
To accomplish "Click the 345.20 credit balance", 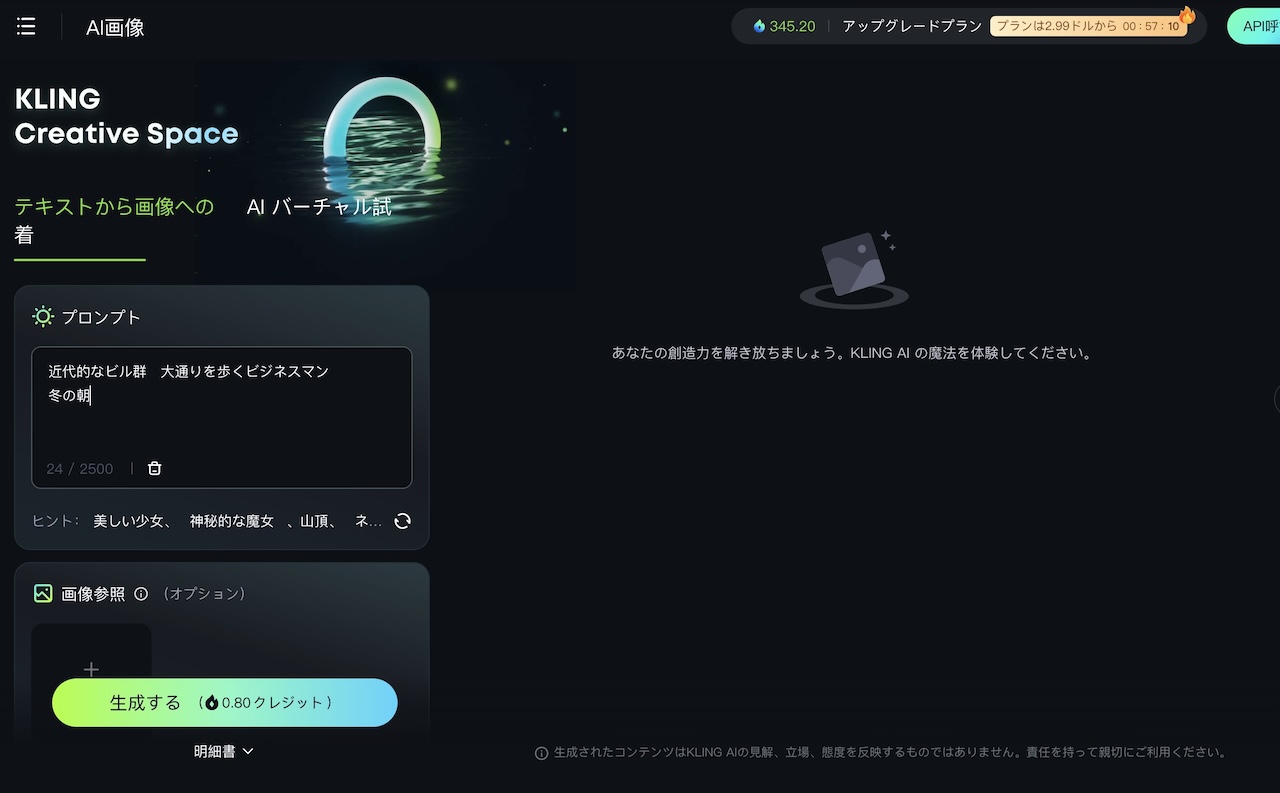I will [792, 27].
